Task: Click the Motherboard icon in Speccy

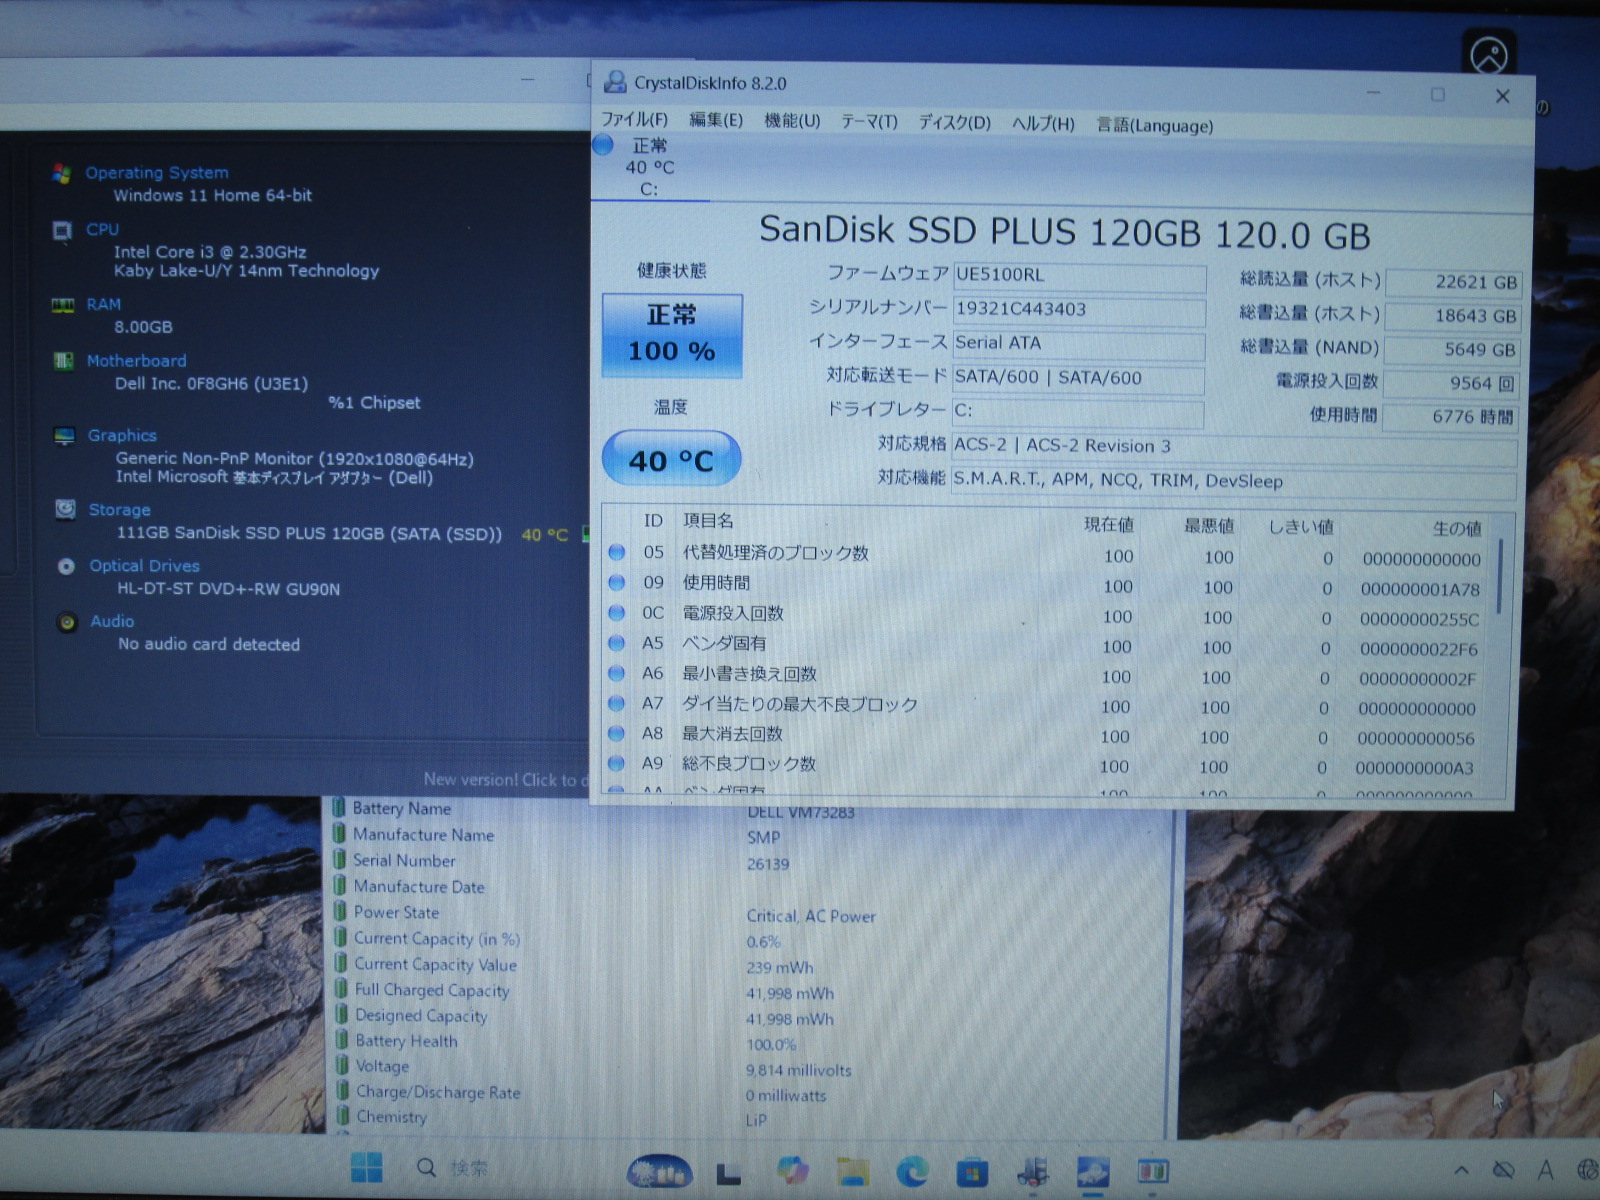Action: pos(63,361)
